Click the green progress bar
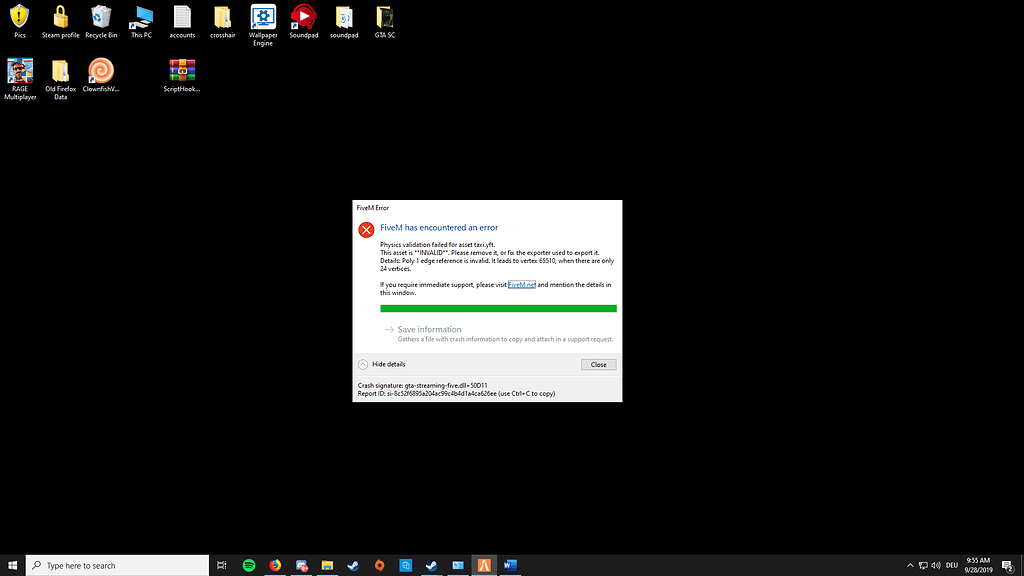1024x576 pixels. [x=498, y=309]
